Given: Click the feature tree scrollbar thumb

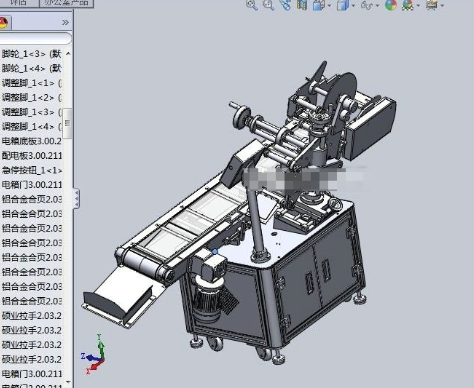Looking at the screenshot, I should tap(68, 123).
